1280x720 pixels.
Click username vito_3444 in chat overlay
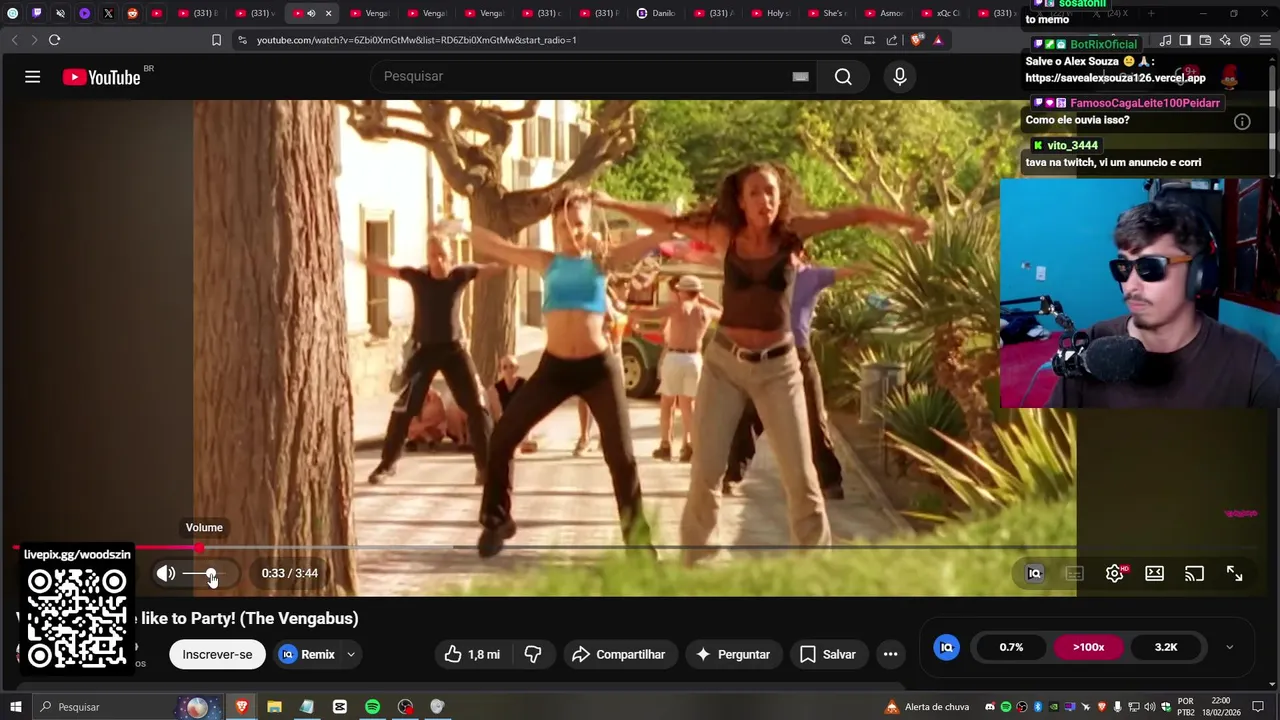coord(1072,146)
